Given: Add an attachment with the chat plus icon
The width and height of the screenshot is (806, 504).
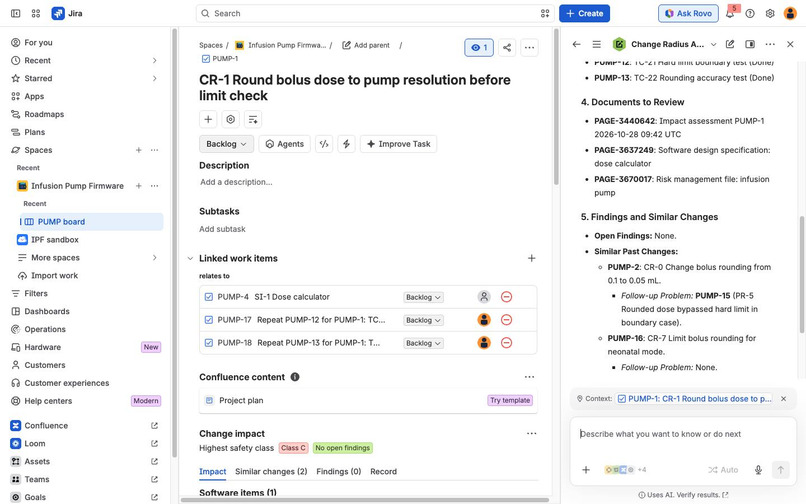Looking at the screenshot, I should (x=585, y=470).
